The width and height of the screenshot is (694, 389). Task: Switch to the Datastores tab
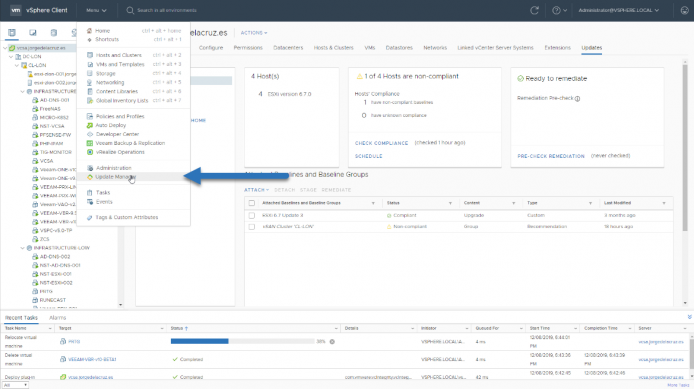[x=399, y=48]
